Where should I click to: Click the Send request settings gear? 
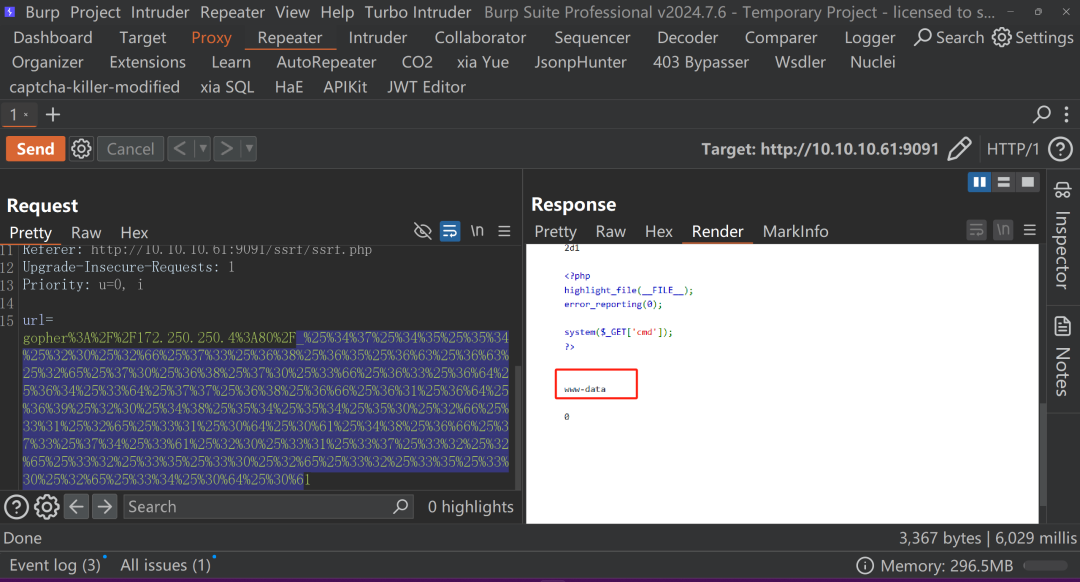point(81,149)
